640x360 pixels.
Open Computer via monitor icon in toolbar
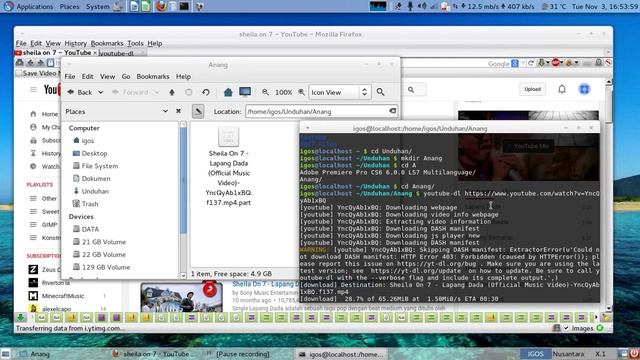coord(245,92)
